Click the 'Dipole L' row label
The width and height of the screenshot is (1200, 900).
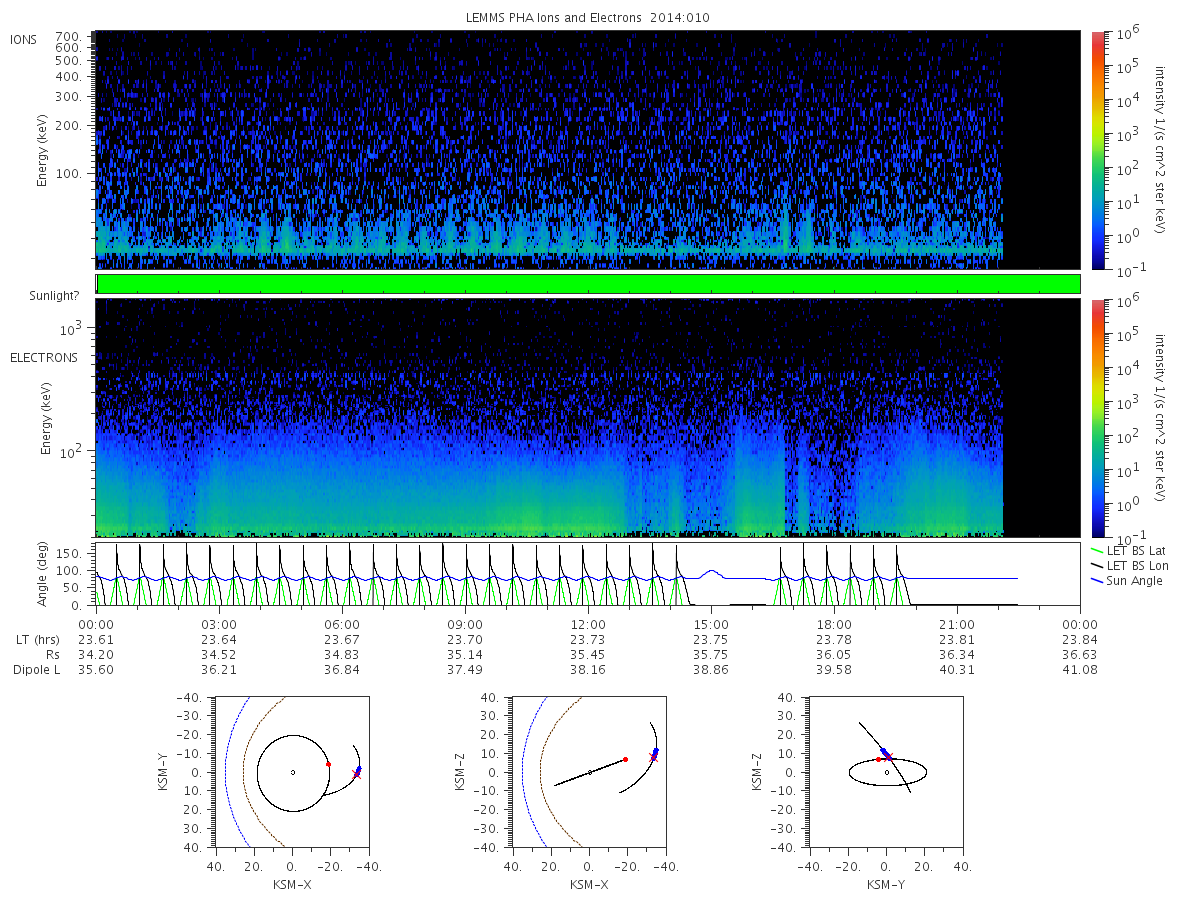coord(36,670)
